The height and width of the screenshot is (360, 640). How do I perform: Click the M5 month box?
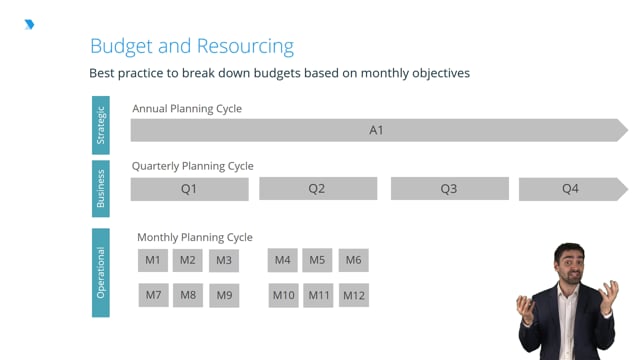coord(317,260)
